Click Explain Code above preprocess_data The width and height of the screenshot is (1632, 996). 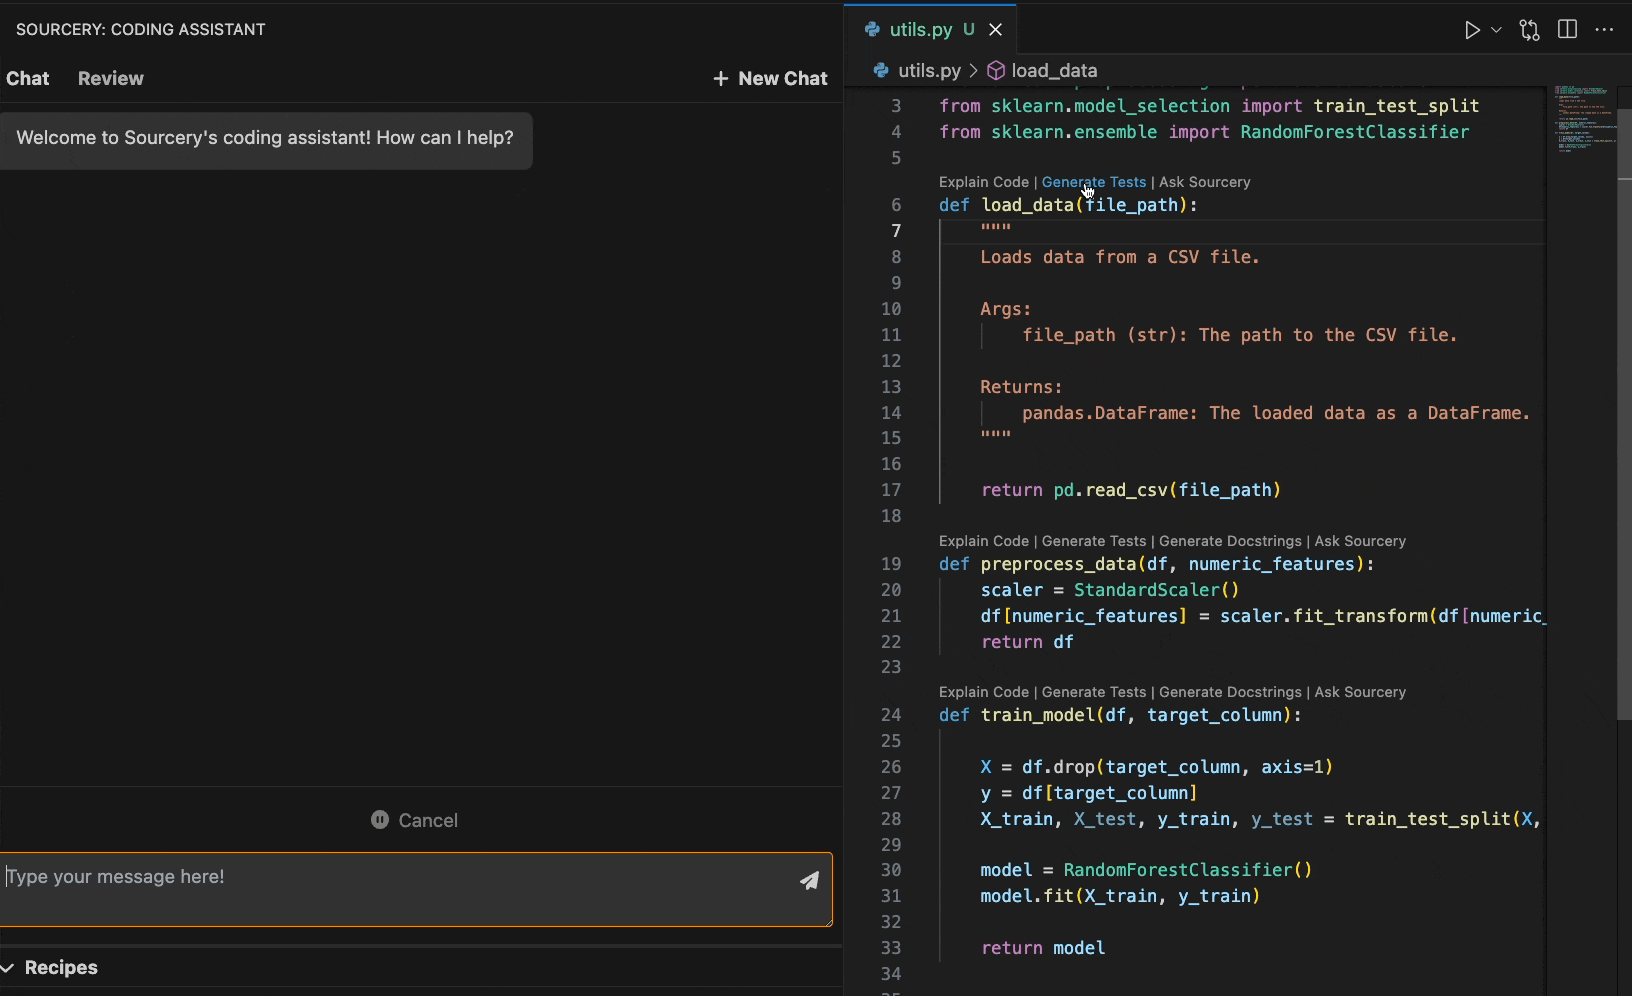983,541
